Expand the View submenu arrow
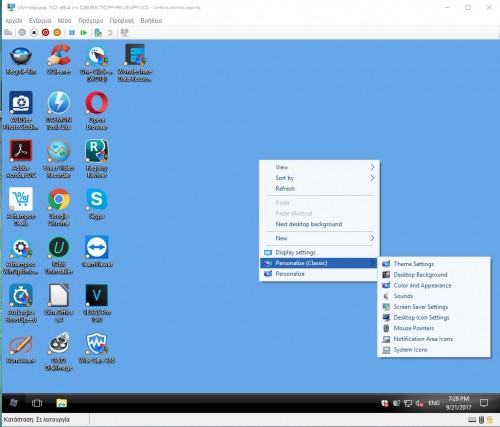 click(372, 167)
